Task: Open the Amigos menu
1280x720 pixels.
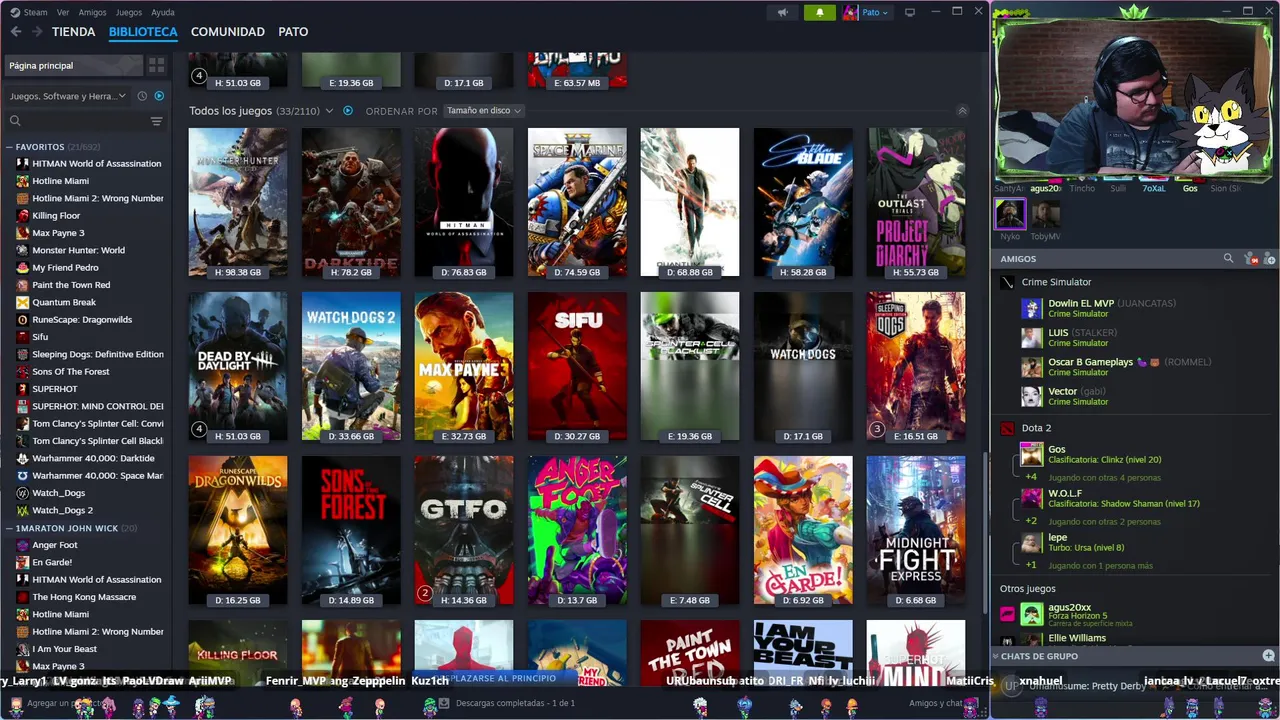Action: pyautogui.click(x=92, y=12)
